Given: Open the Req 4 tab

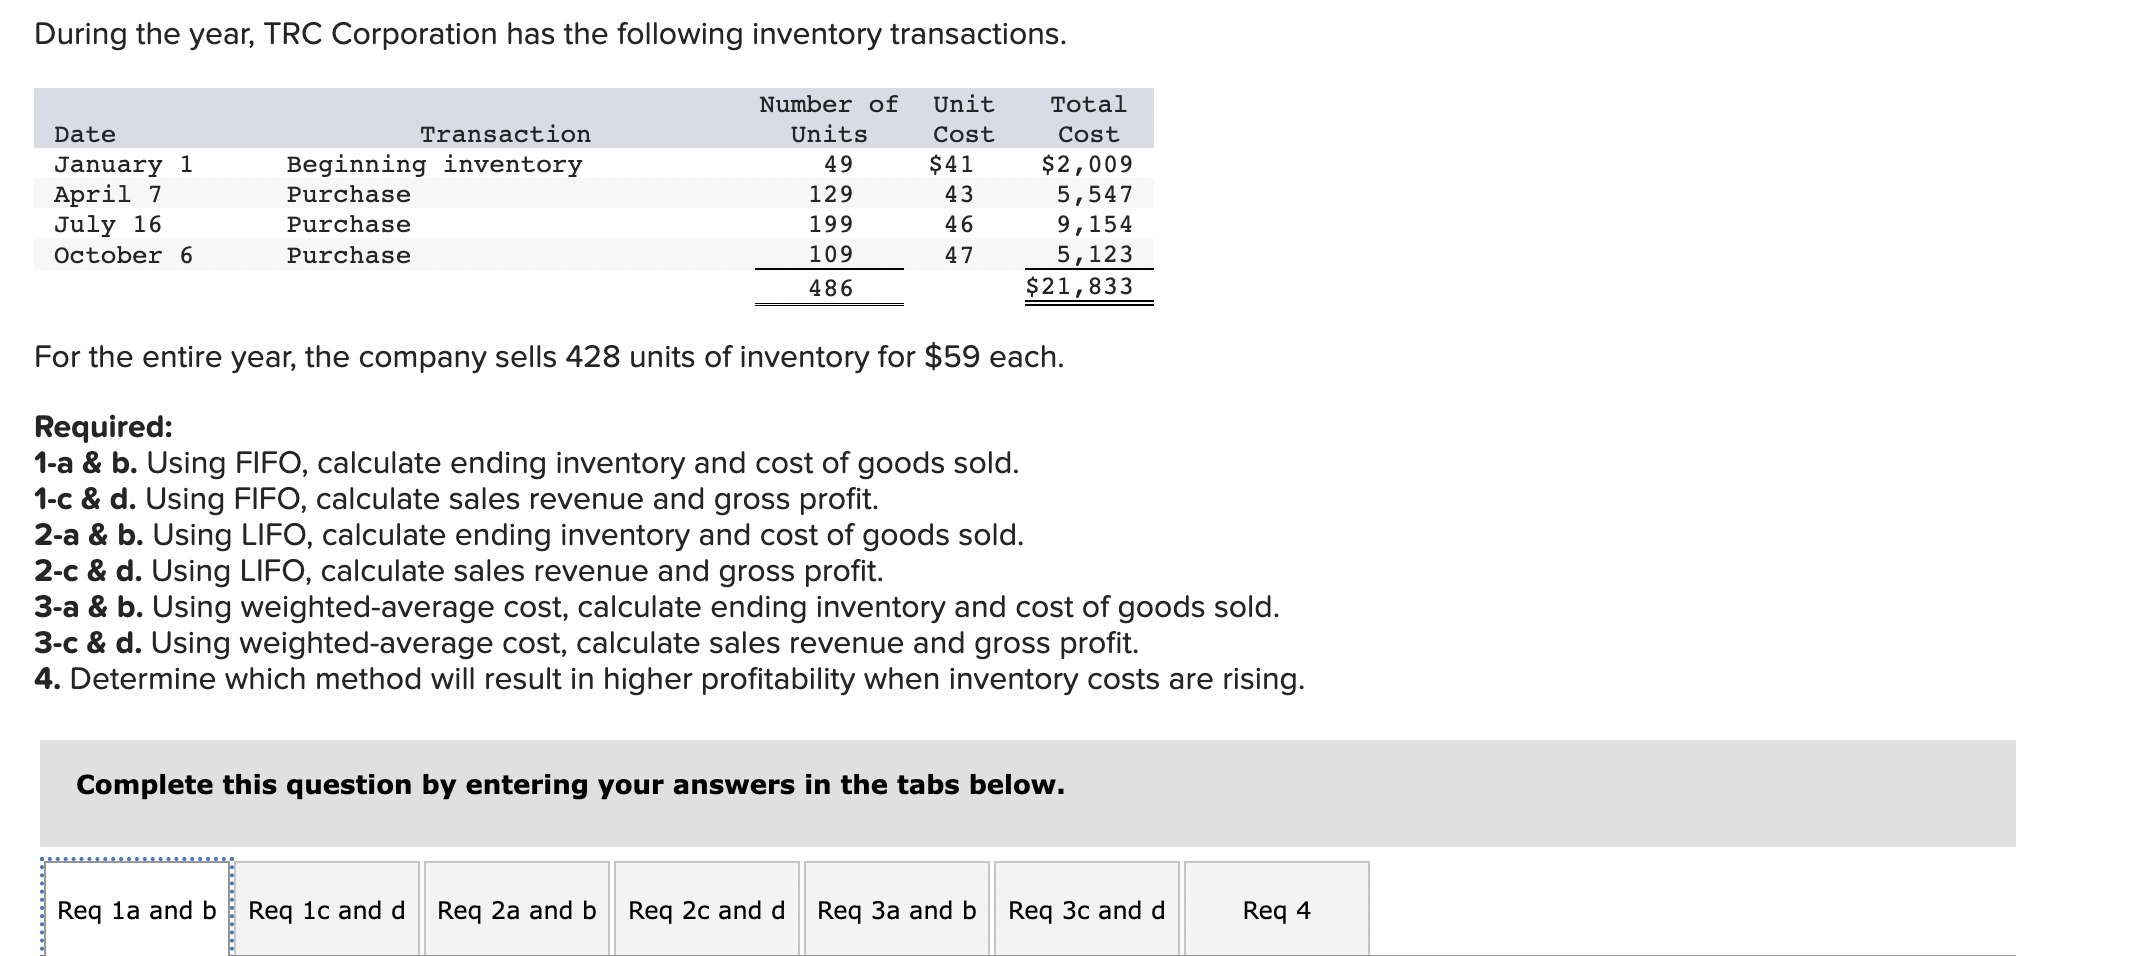Looking at the screenshot, I should tap(1272, 910).
